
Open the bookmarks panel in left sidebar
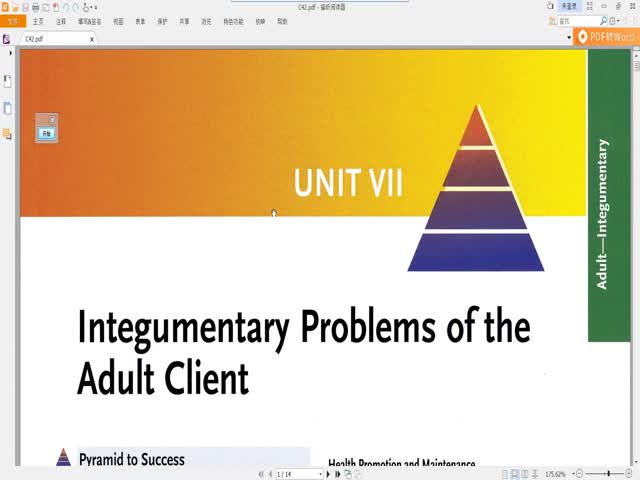[7, 81]
